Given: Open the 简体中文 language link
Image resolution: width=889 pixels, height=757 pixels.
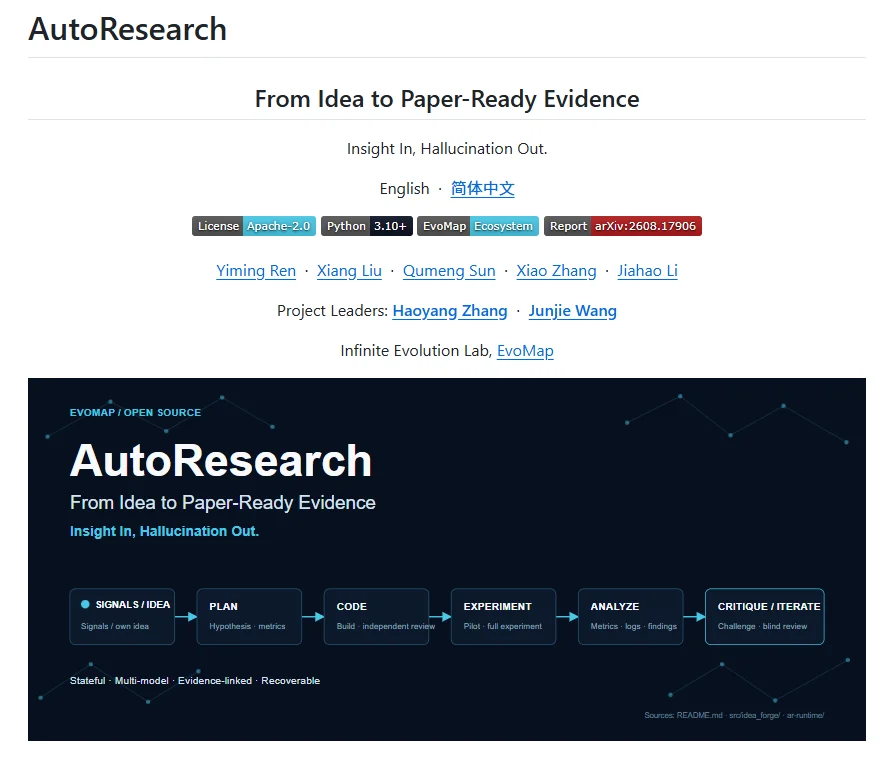Looking at the screenshot, I should click(x=482, y=188).
